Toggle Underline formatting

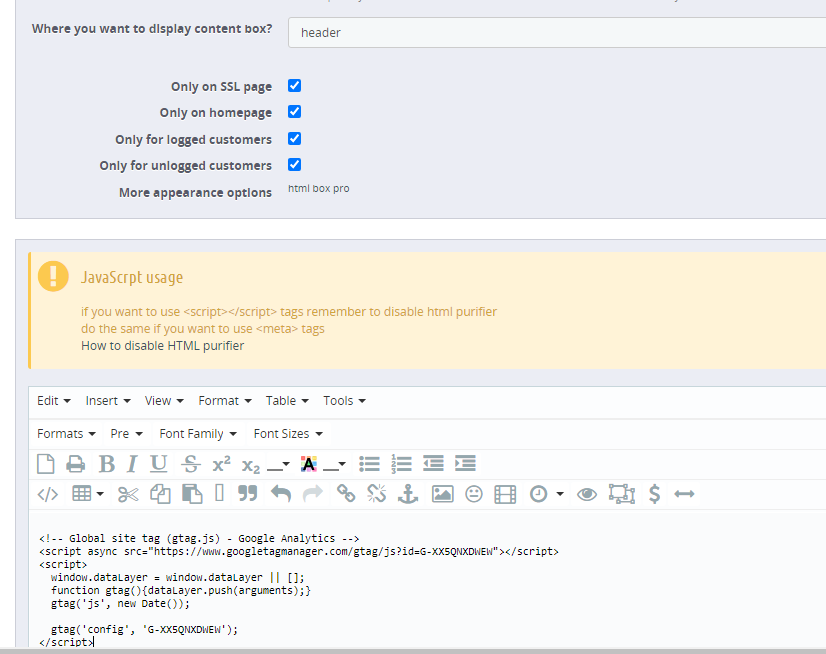tap(158, 464)
